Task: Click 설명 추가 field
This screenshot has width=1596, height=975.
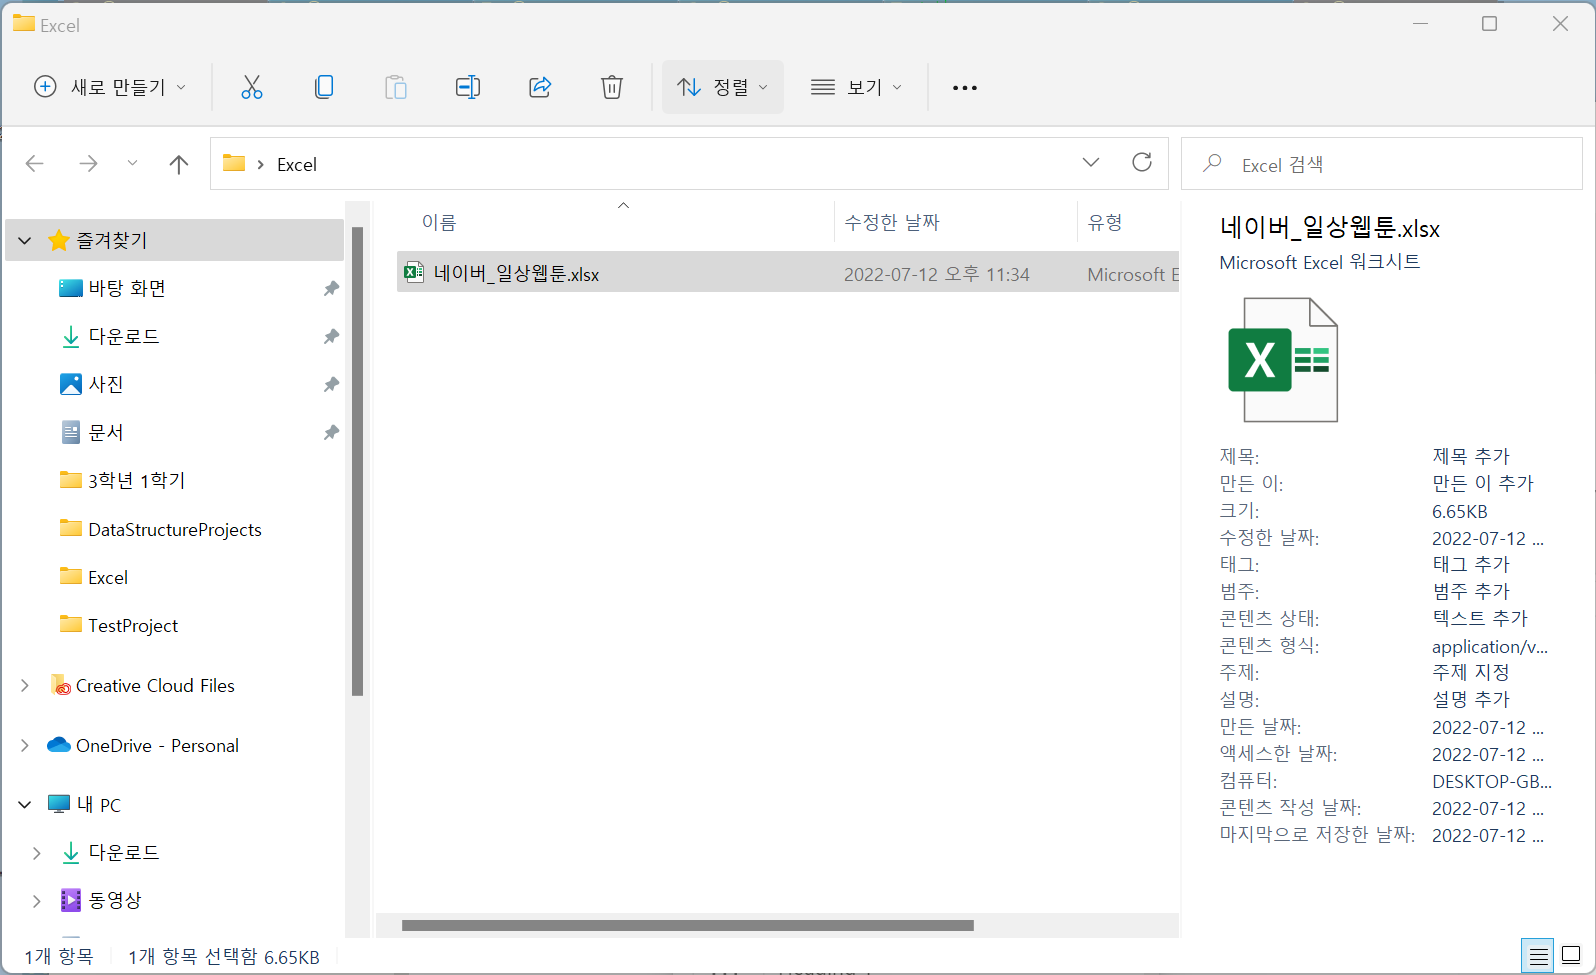Action: [x=1471, y=699]
